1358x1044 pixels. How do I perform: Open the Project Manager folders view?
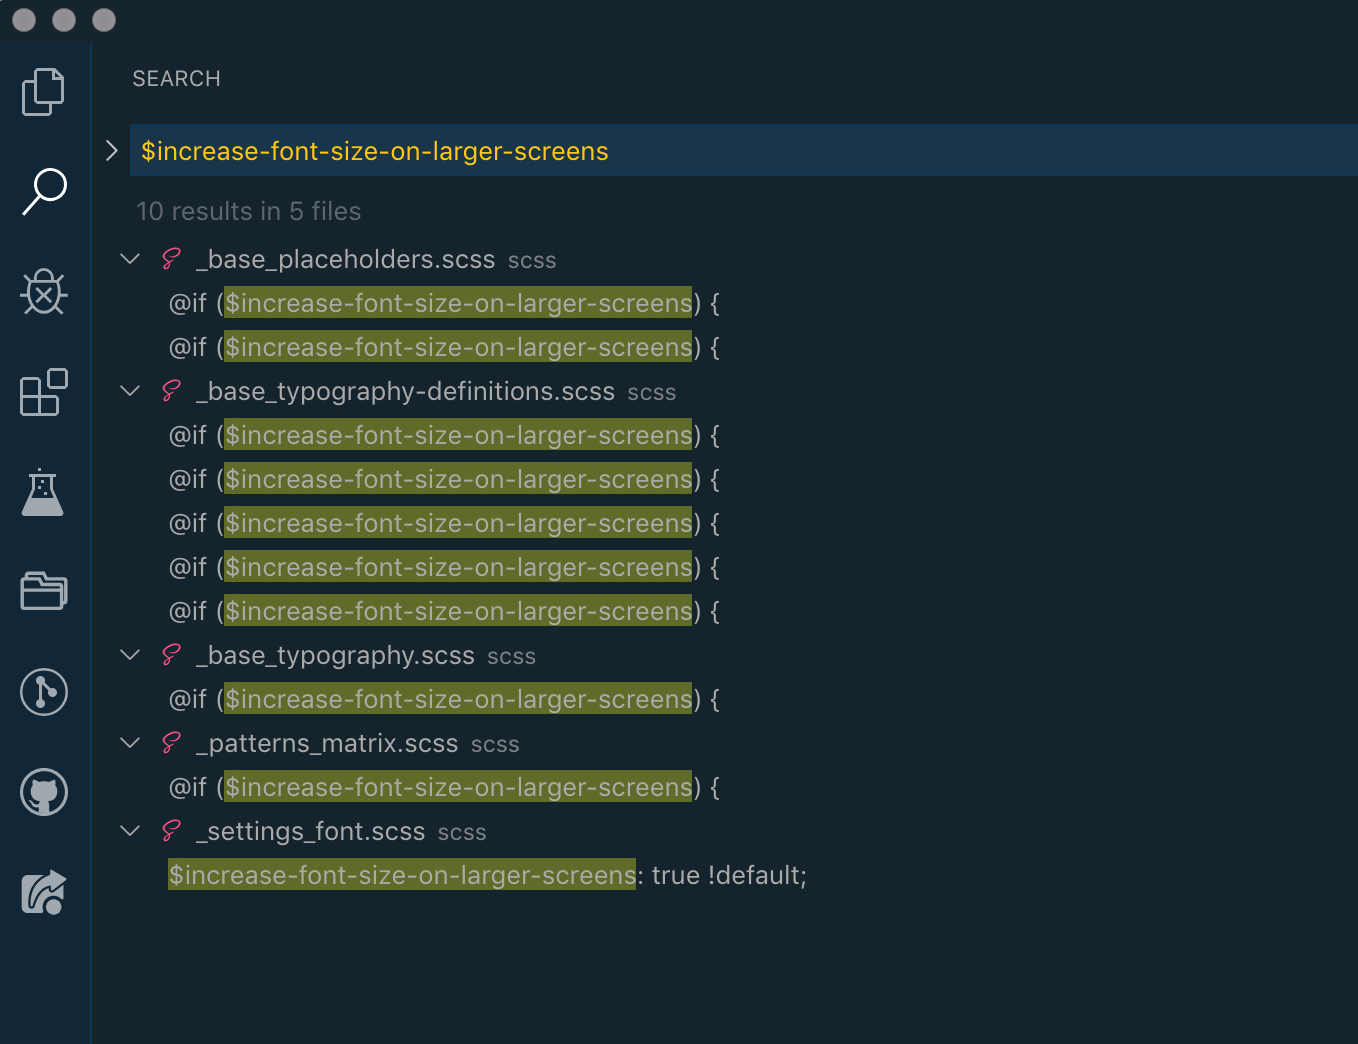pos(43,591)
